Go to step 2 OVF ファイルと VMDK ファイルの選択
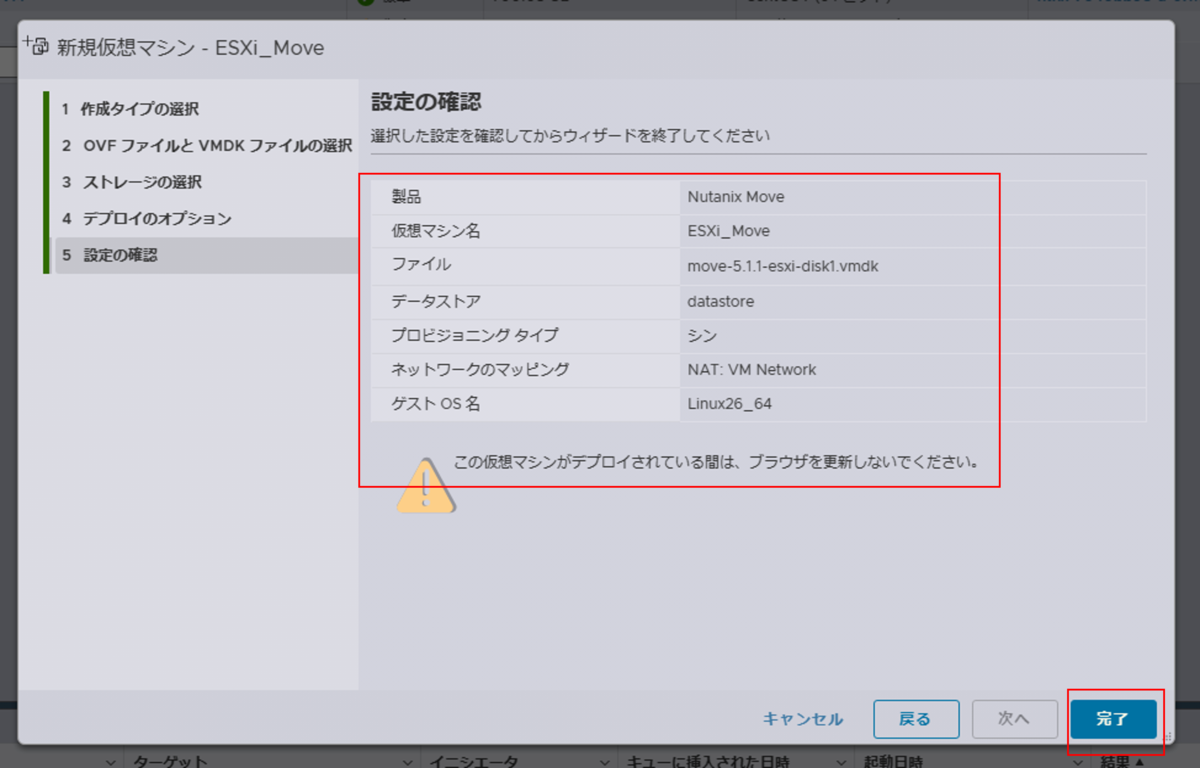This screenshot has height=768, width=1200. (206, 146)
